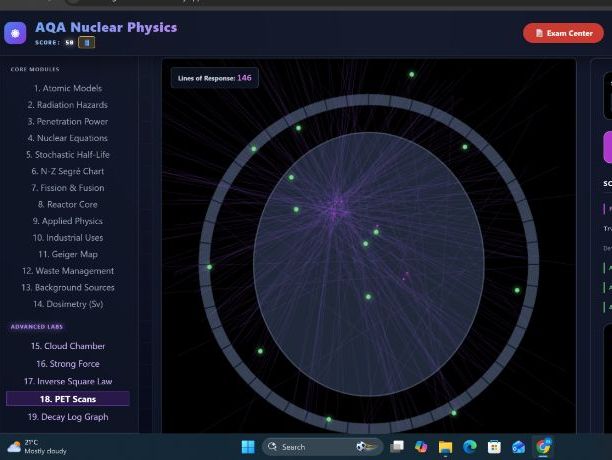Open Outlook mail from the taskbar
The width and height of the screenshot is (612, 460).
click(518, 447)
